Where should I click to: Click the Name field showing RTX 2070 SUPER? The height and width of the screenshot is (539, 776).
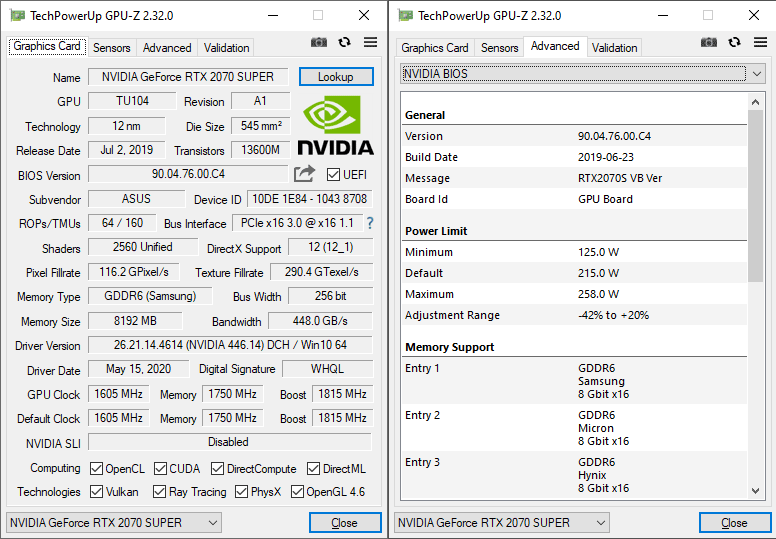[x=188, y=77]
